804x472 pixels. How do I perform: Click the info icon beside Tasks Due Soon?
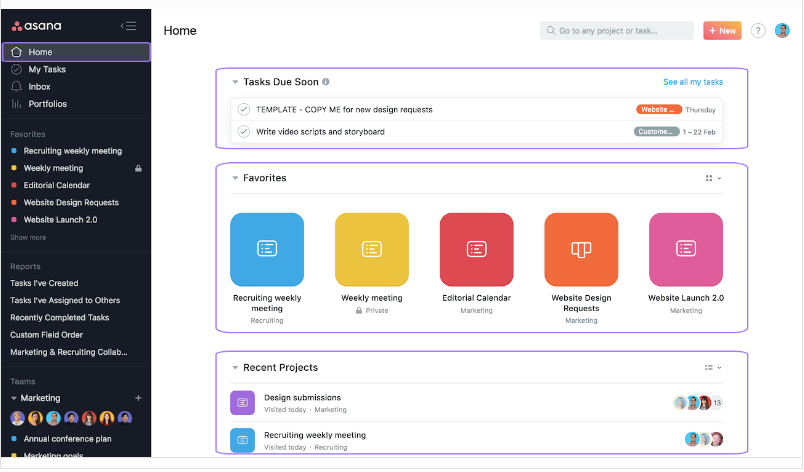(326, 82)
